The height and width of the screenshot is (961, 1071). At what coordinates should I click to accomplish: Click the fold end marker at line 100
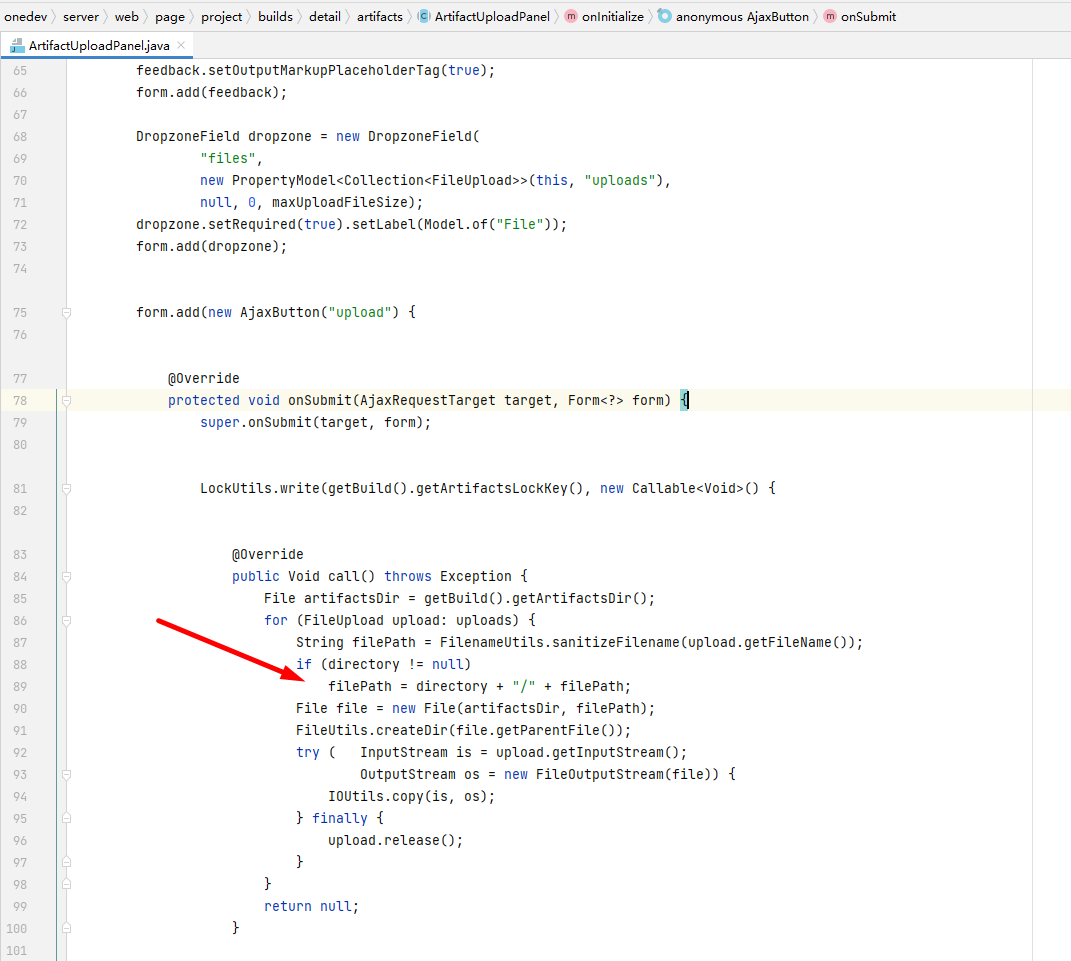pyautogui.click(x=65, y=928)
